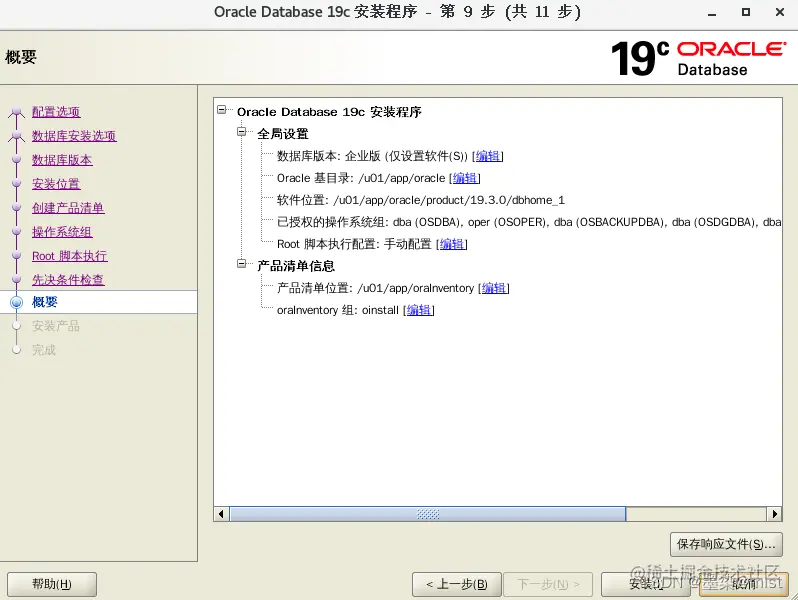This screenshot has height=600, width=798.
Task: Click the 数据库安装选项 step bullet icon
Action: point(17,135)
